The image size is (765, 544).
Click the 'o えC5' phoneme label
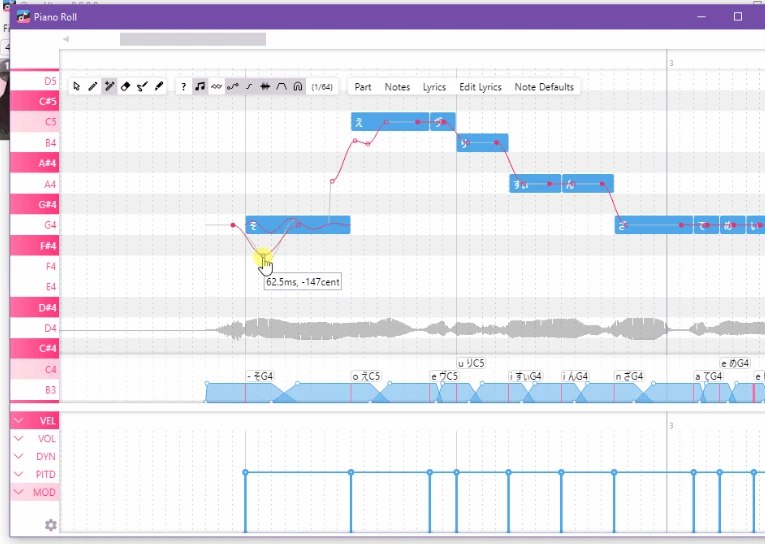tap(366, 376)
